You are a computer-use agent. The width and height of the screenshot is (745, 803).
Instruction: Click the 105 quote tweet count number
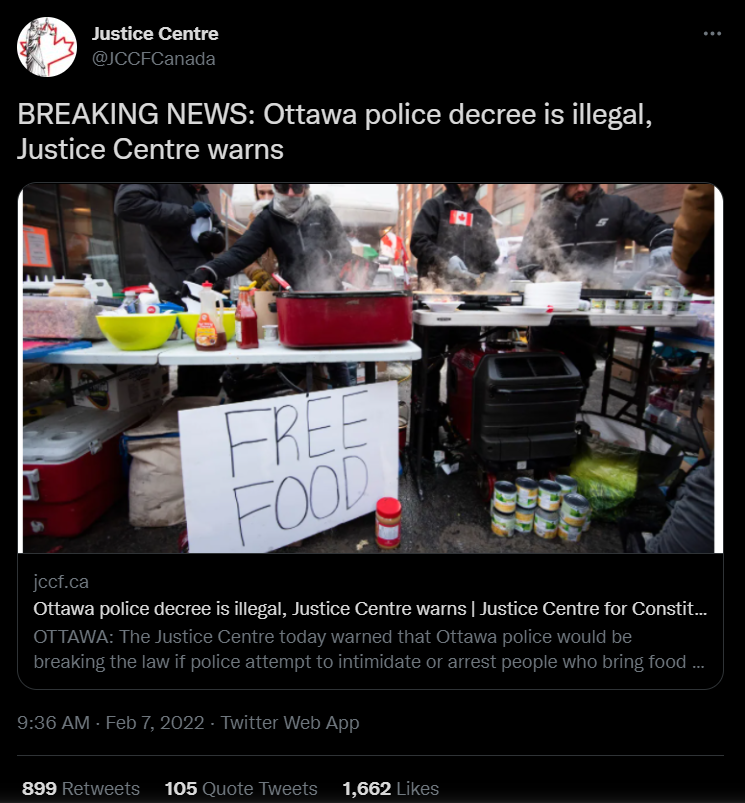[181, 788]
